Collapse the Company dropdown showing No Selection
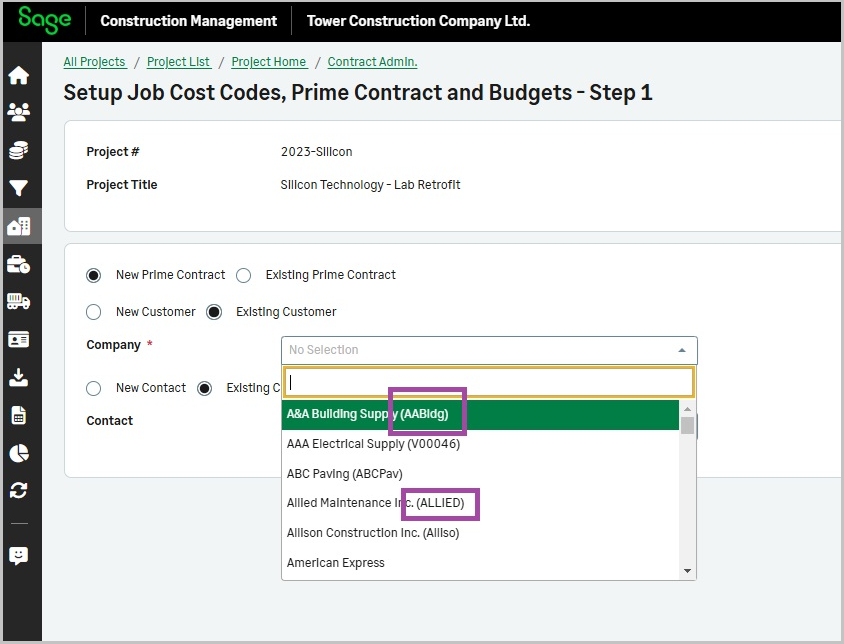Viewport: 844px width, 644px height. (489, 350)
